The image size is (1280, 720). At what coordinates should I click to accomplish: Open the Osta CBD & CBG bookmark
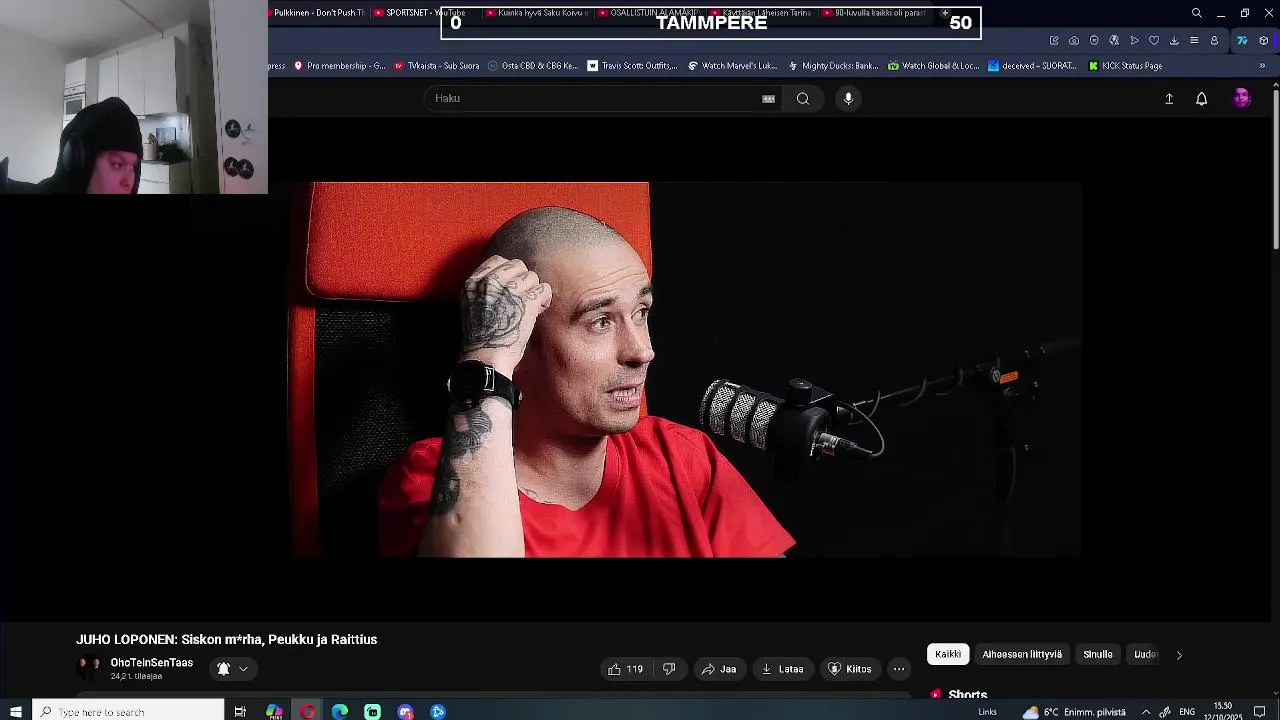[x=533, y=66]
